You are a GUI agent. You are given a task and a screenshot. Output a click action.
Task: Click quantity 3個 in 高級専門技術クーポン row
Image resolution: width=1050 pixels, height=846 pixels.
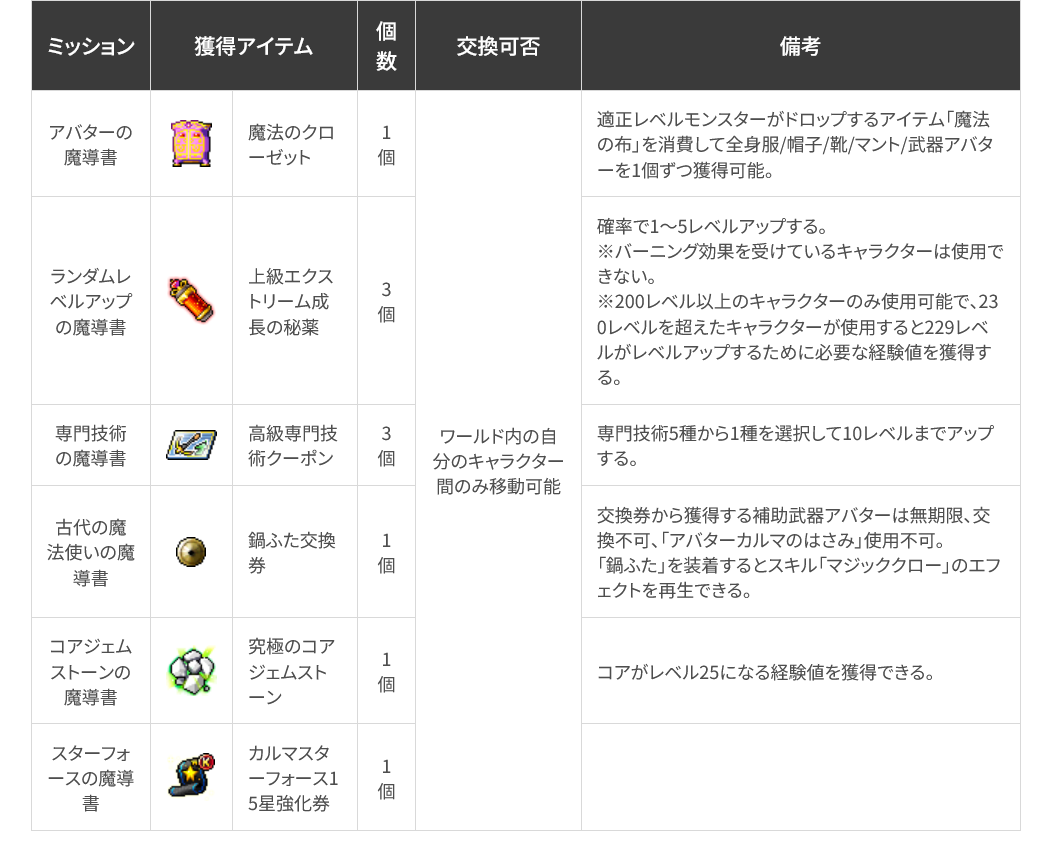point(386,446)
